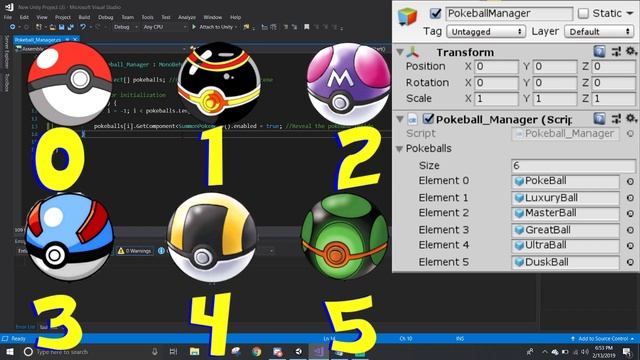This screenshot has width=640, height=360.
Task: Open the Pokeball_Manager script gear menu
Action: point(631,118)
